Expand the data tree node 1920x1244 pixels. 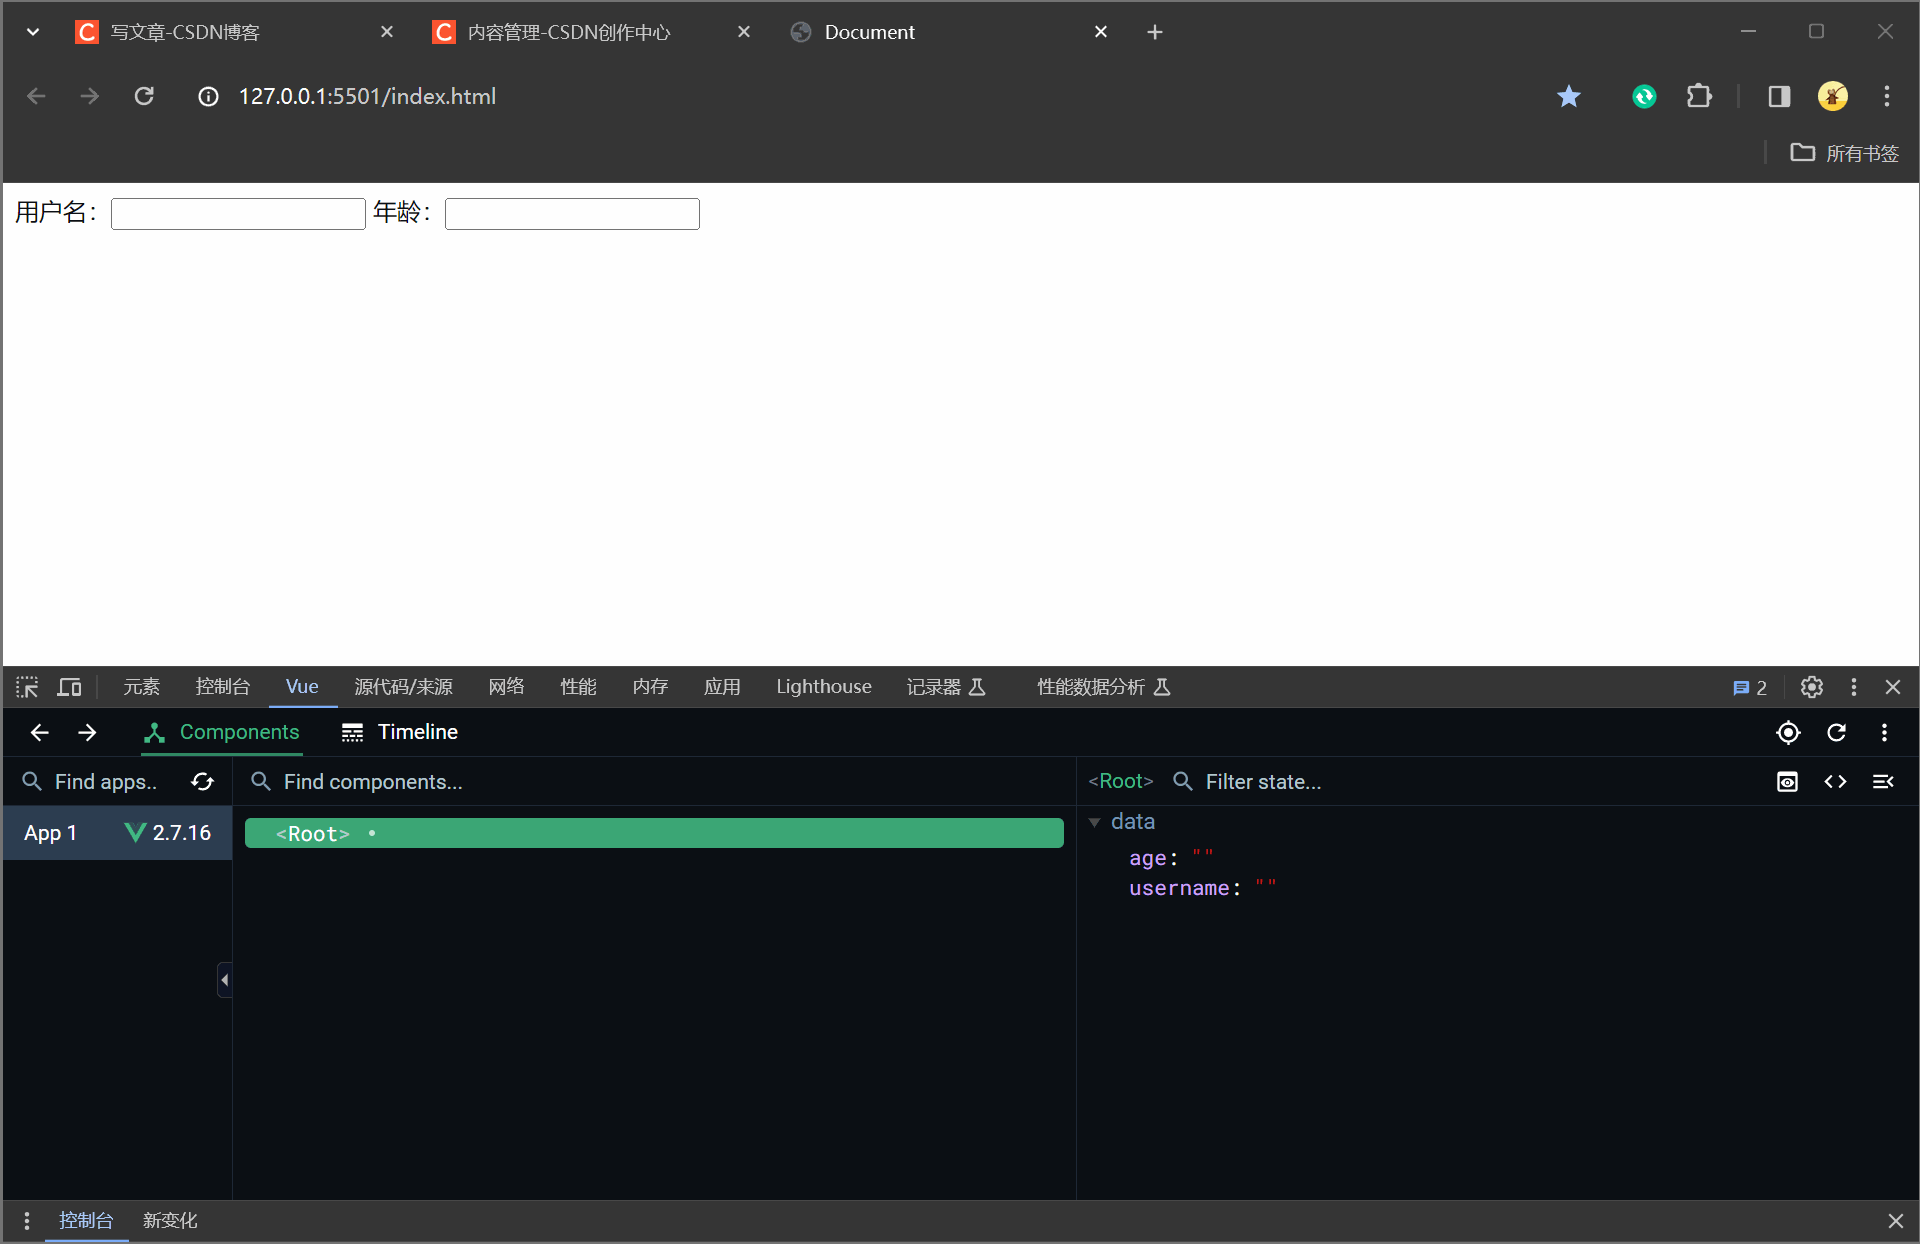point(1099,821)
